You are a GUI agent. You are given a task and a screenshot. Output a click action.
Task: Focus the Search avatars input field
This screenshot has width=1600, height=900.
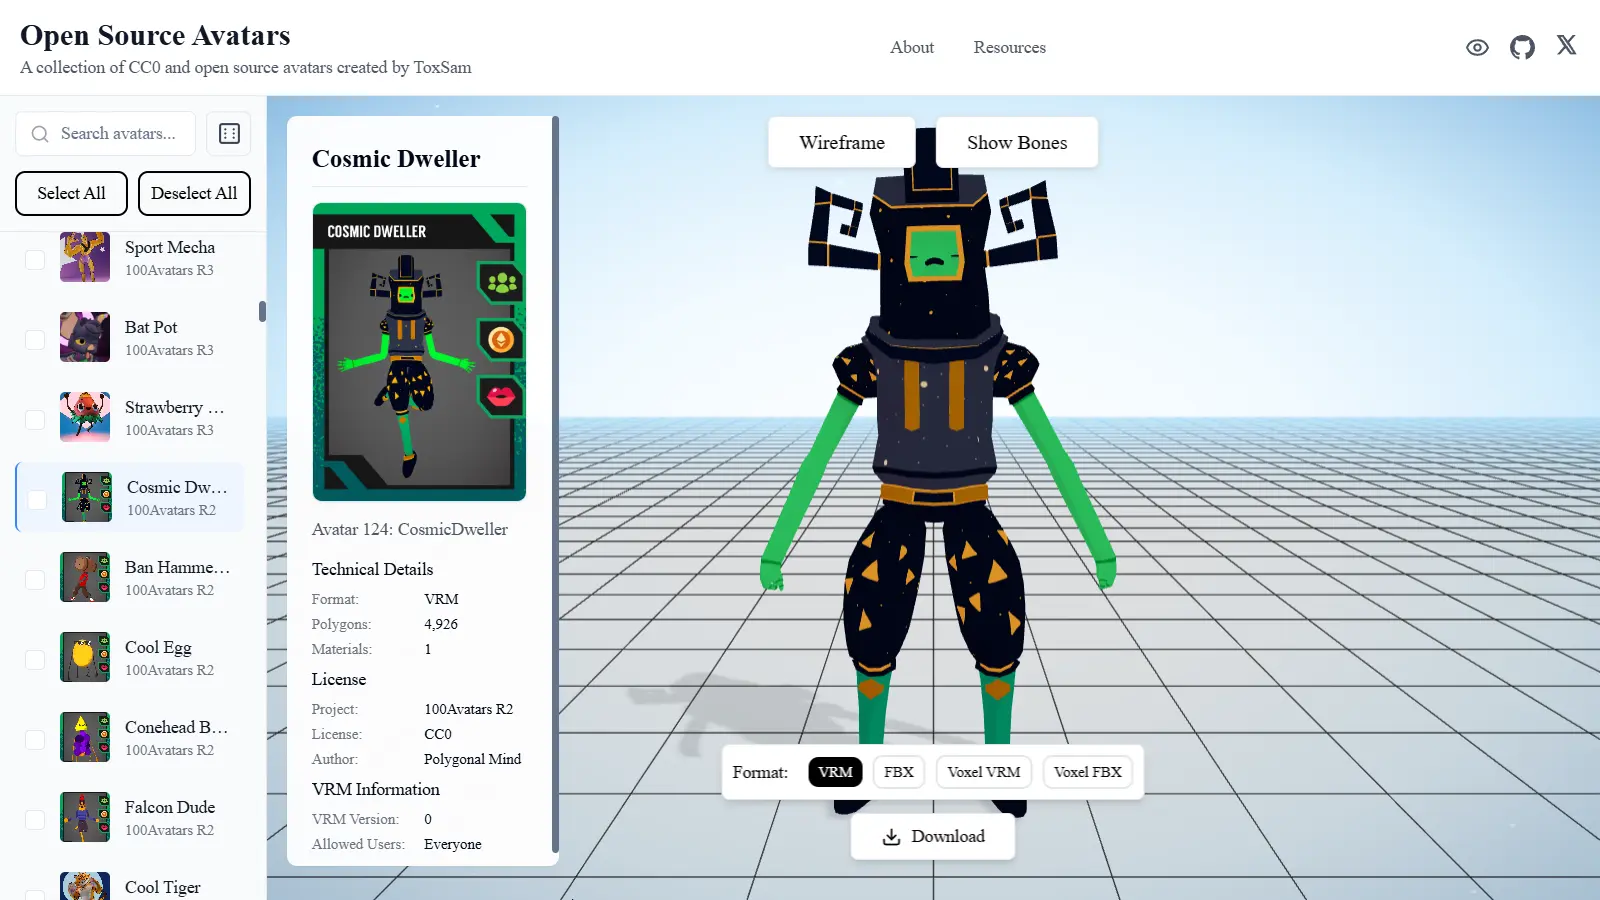[x=106, y=134]
